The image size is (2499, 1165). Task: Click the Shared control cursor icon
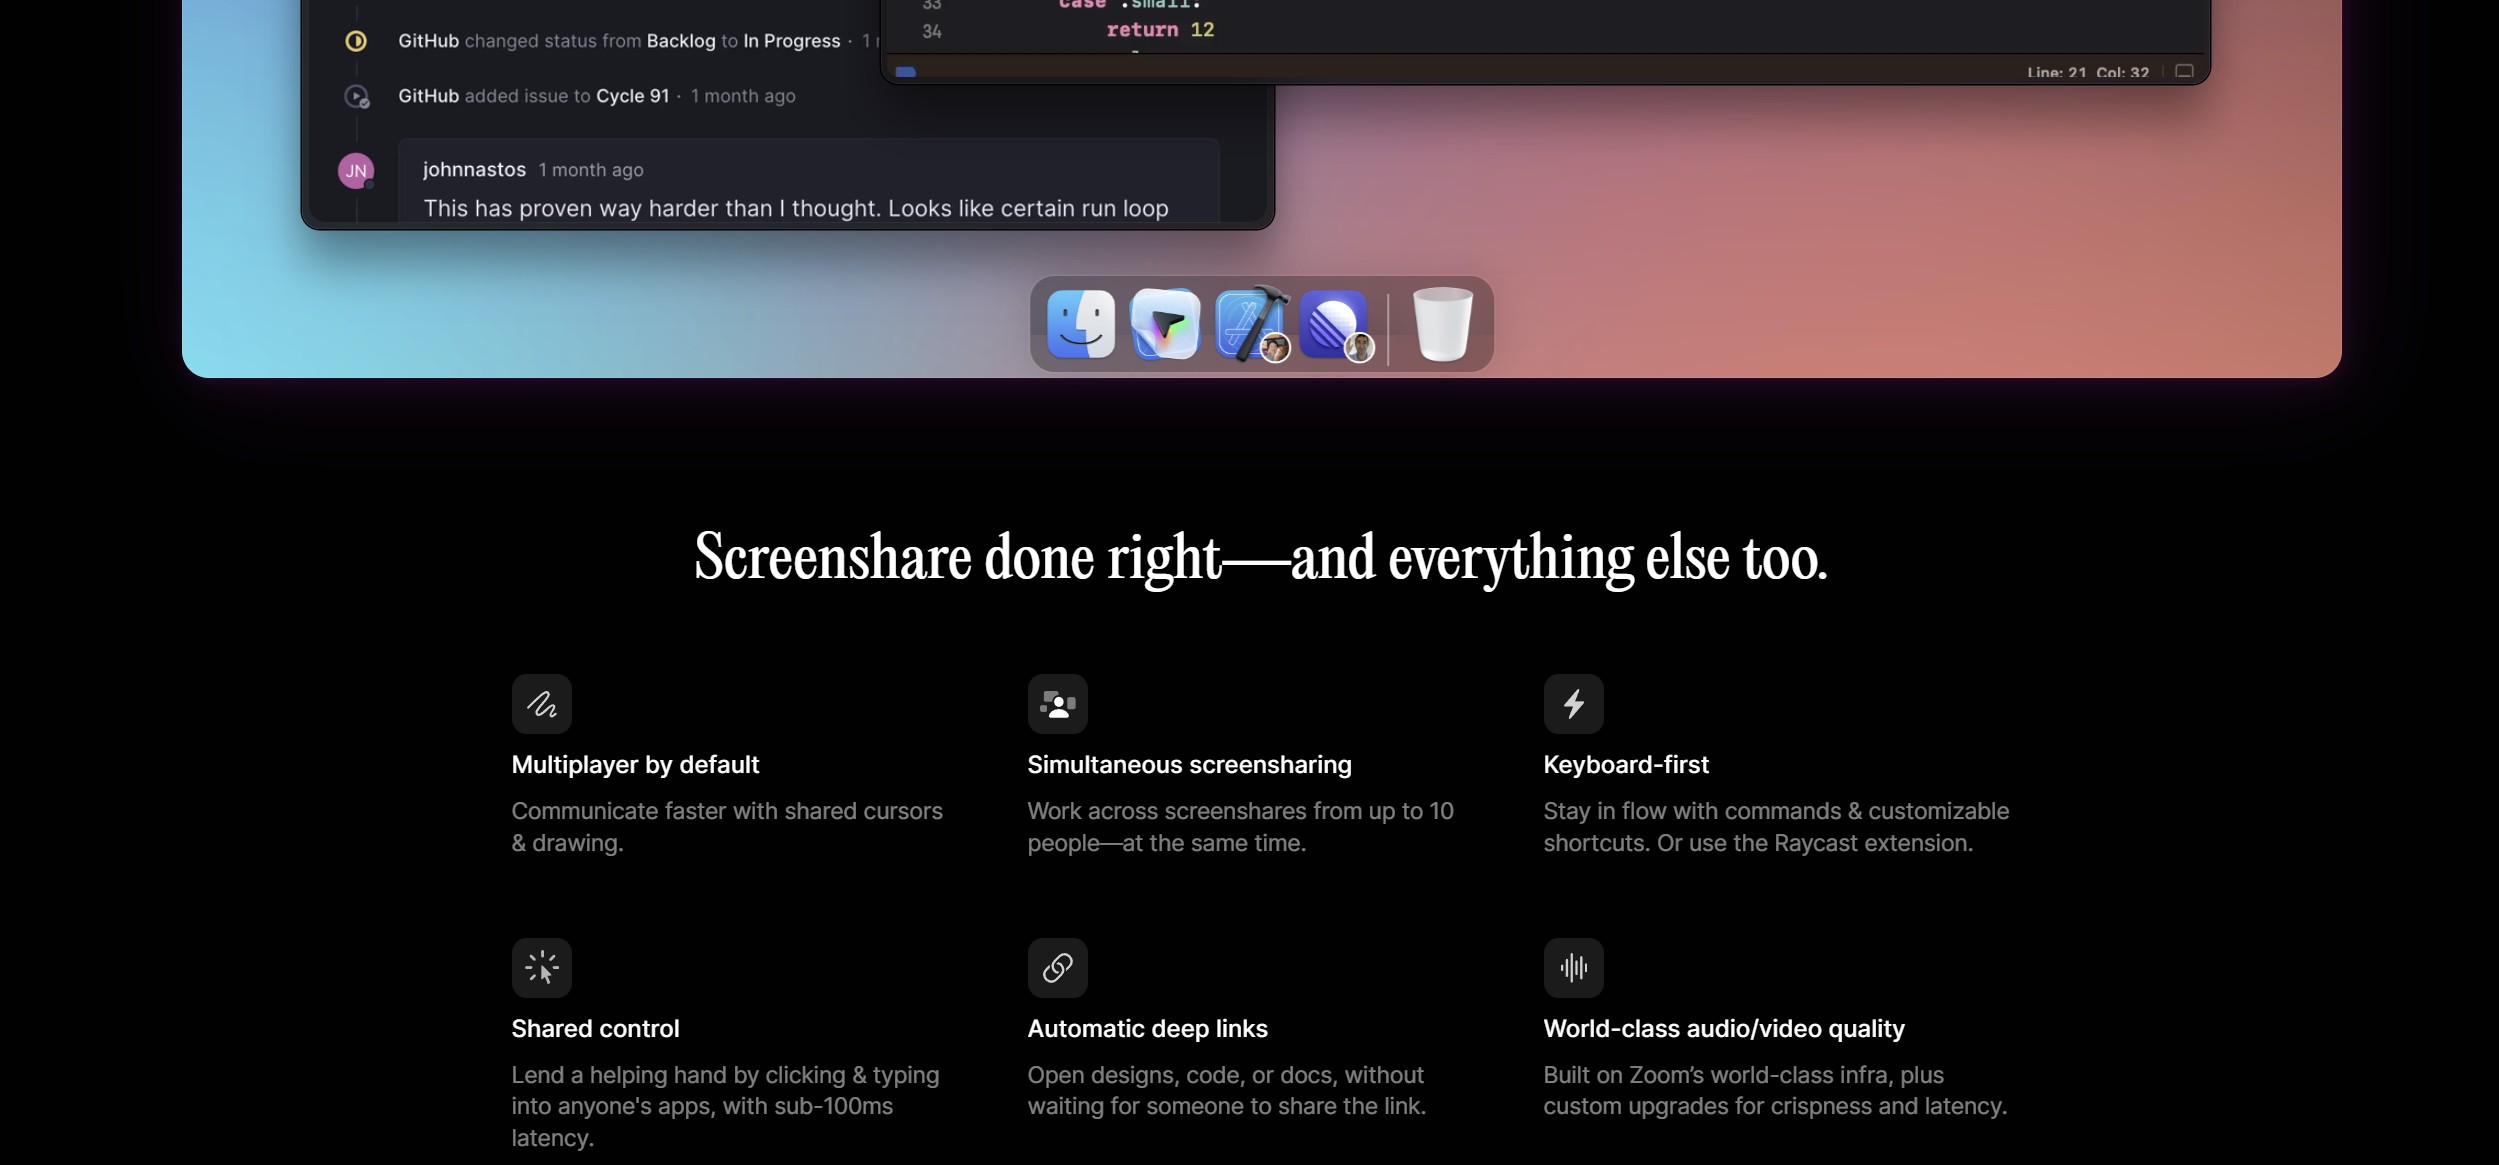point(542,967)
